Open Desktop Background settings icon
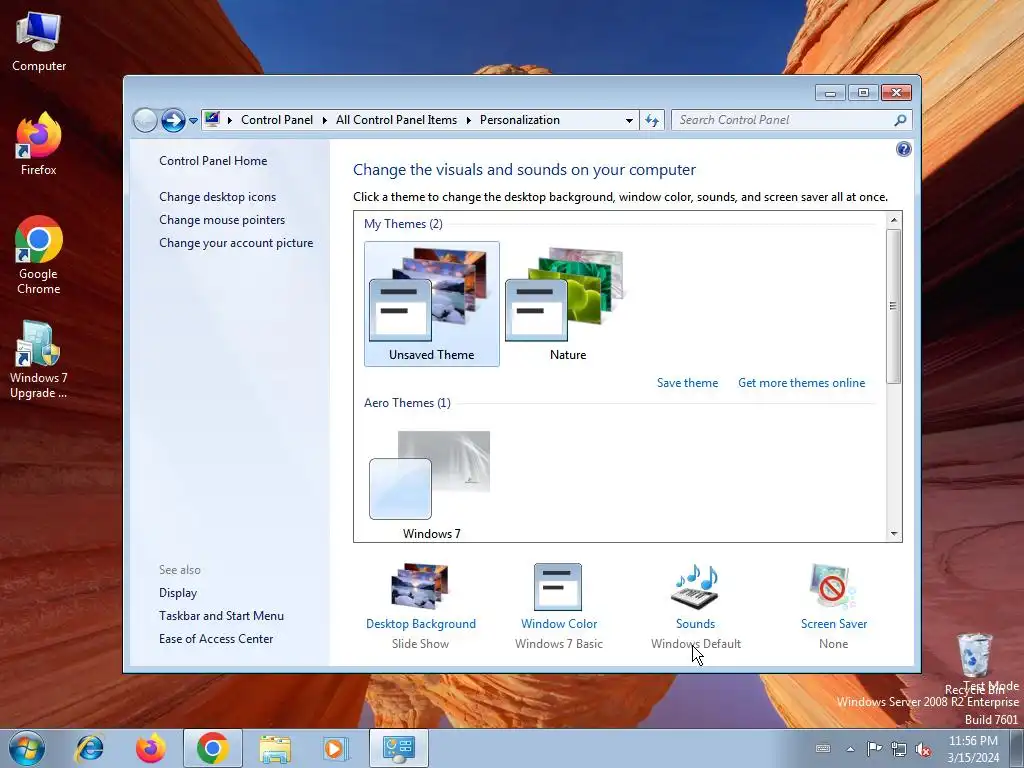 point(421,586)
